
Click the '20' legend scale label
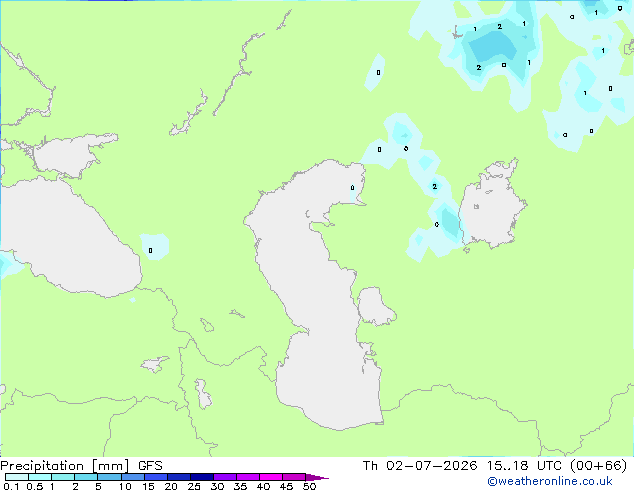point(171,486)
